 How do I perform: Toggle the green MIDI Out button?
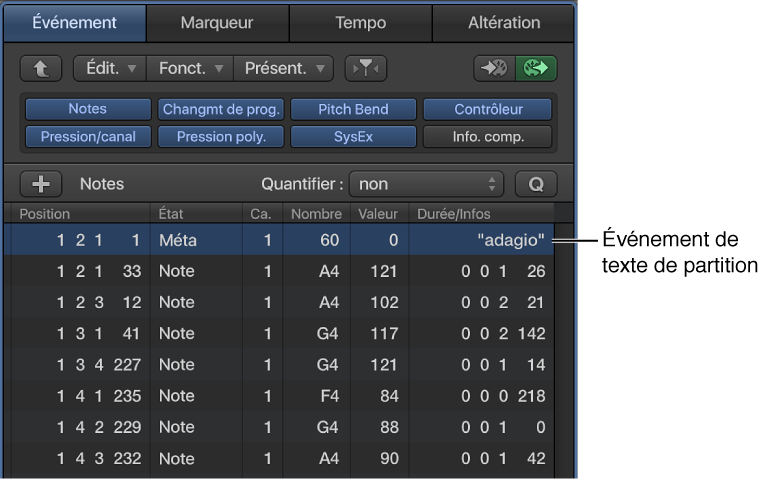point(535,69)
